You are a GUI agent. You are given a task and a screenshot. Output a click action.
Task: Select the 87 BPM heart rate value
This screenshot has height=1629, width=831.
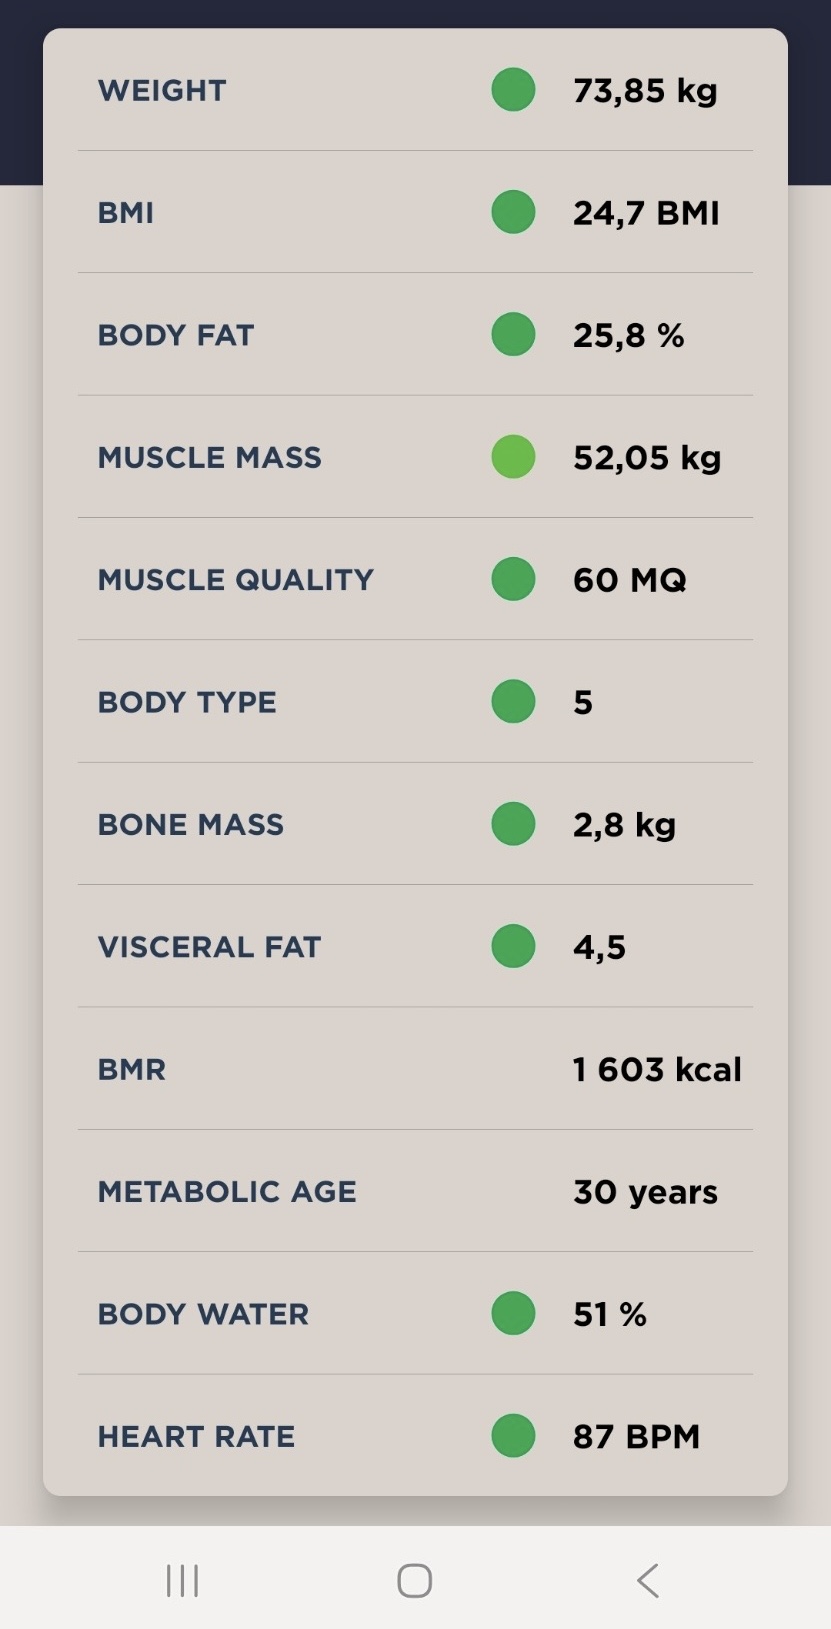pos(636,1436)
